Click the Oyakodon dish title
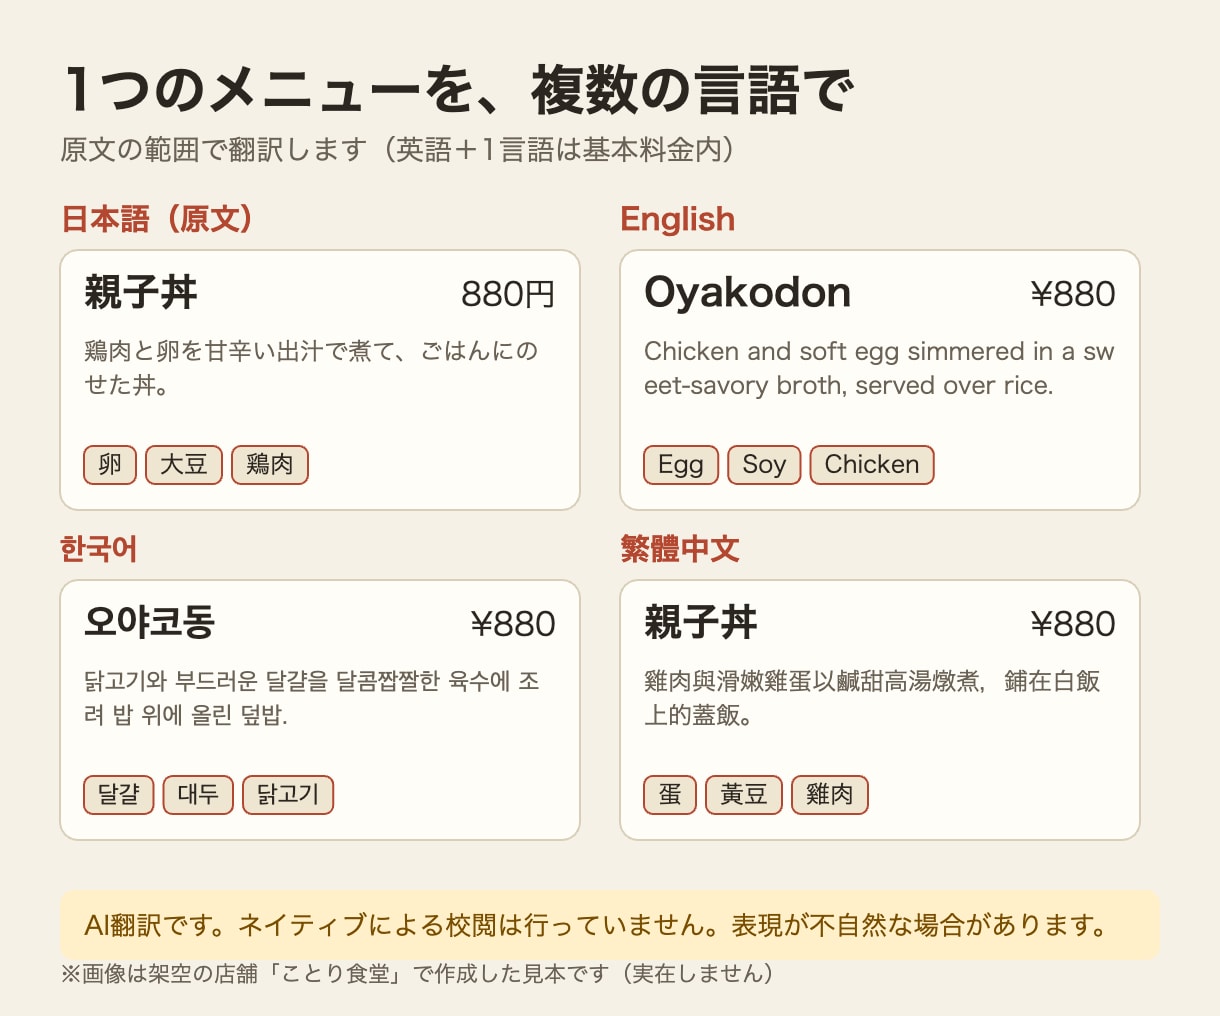Image resolution: width=1220 pixels, height=1016 pixels. coord(748,293)
